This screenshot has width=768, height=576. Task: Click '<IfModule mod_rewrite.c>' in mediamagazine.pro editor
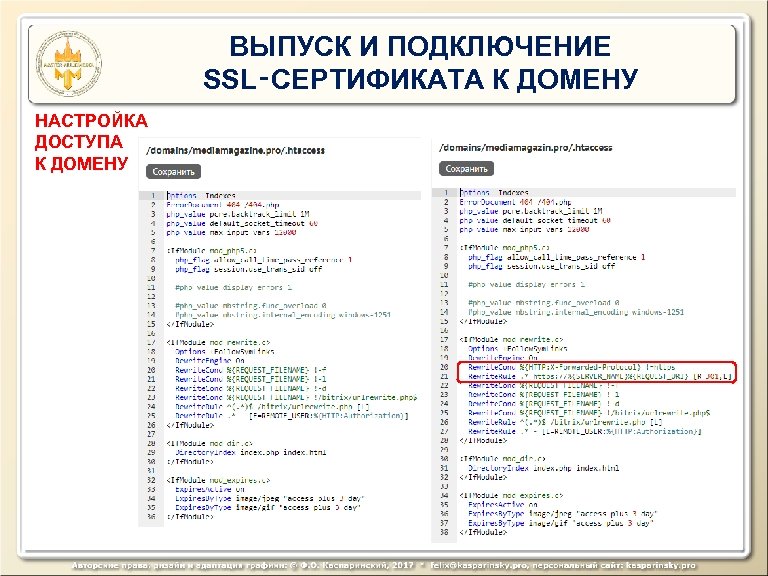218,342
